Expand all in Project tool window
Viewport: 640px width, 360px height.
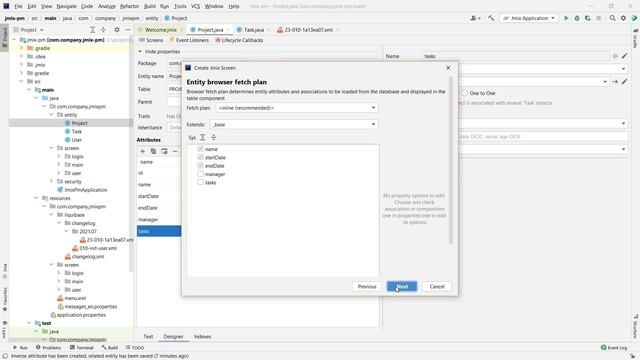(93, 30)
